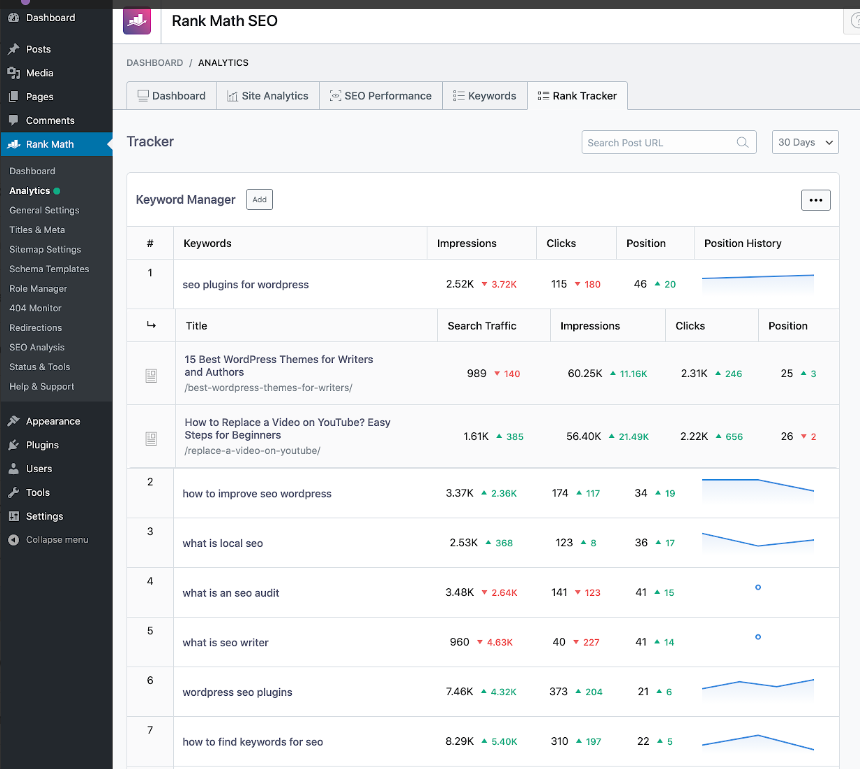The image size is (860, 769).
Task: Click the list icon on the Keywords tab
Action: click(459, 96)
